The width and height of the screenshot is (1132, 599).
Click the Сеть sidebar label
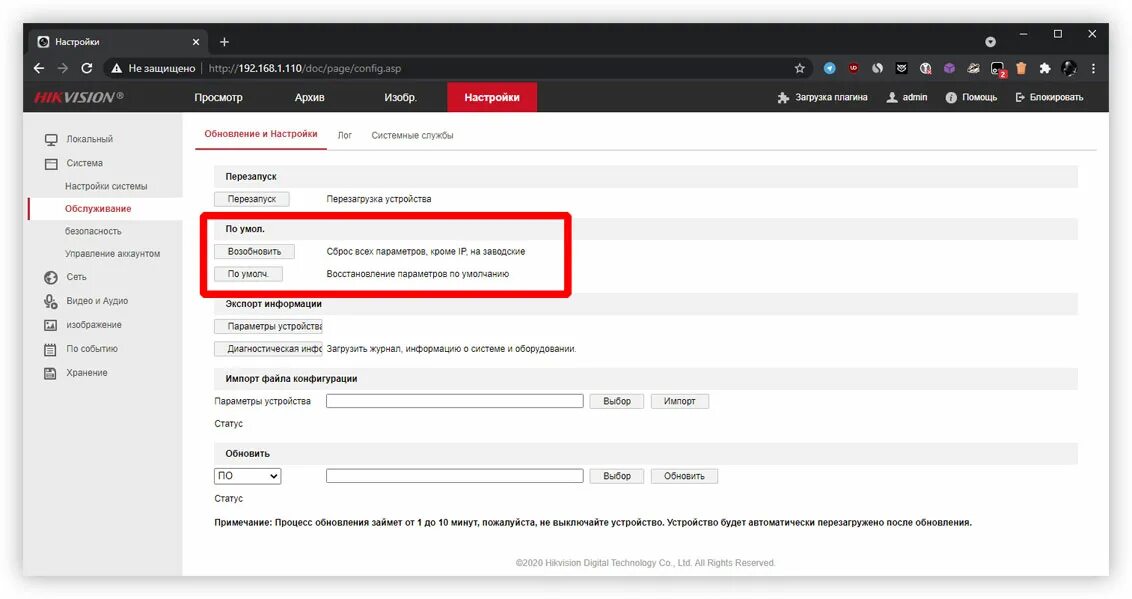pos(77,277)
